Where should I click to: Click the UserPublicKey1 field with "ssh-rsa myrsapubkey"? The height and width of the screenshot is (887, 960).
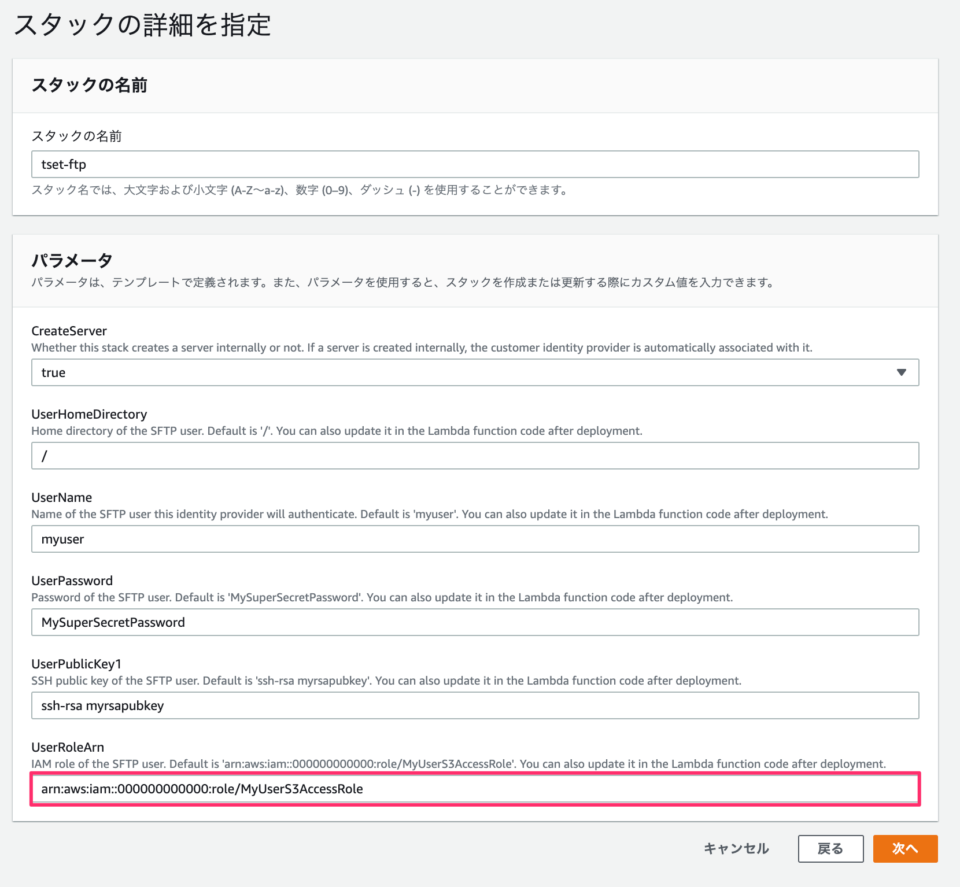(474, 705)
